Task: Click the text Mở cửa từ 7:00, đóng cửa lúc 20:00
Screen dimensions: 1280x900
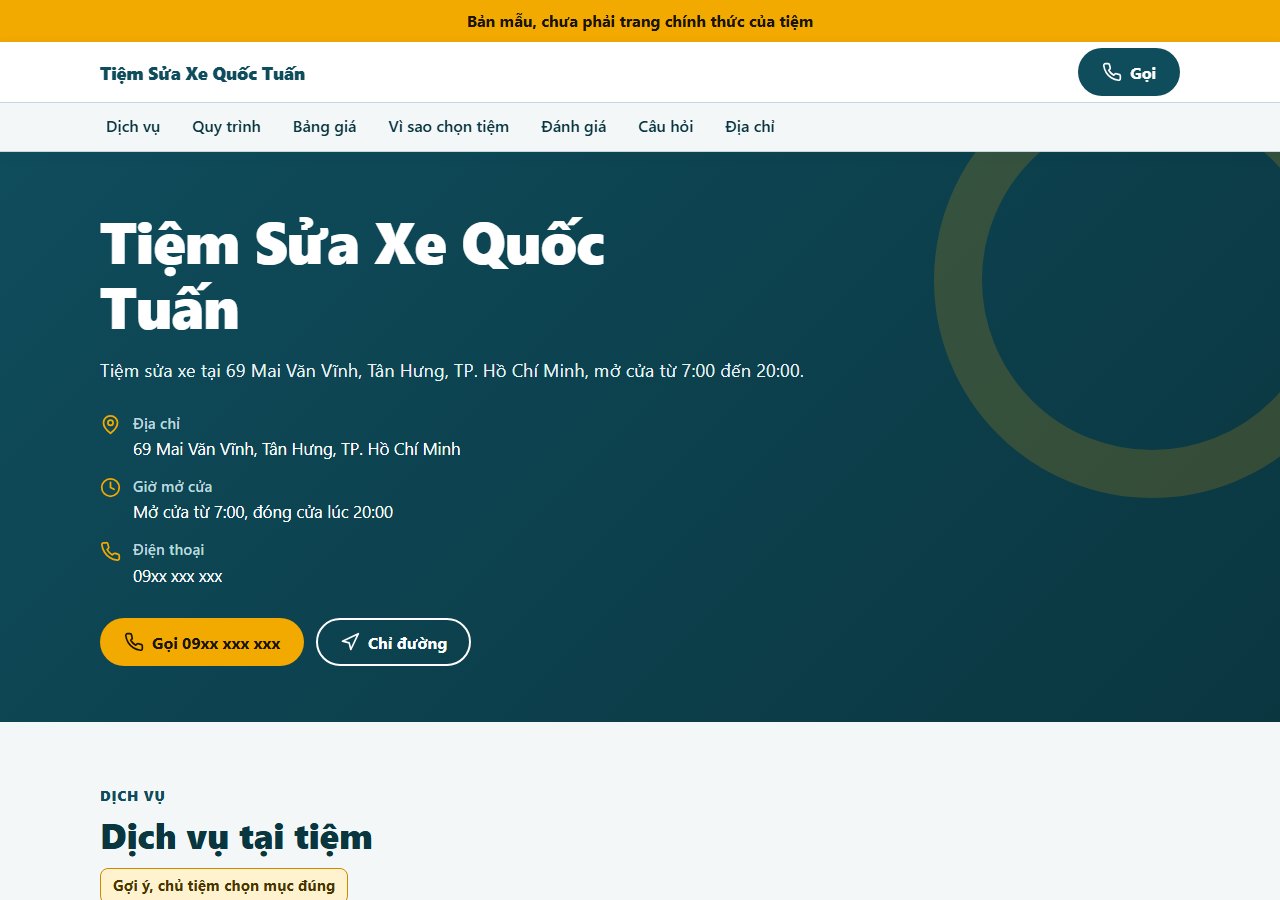Action: click(263, 512)
